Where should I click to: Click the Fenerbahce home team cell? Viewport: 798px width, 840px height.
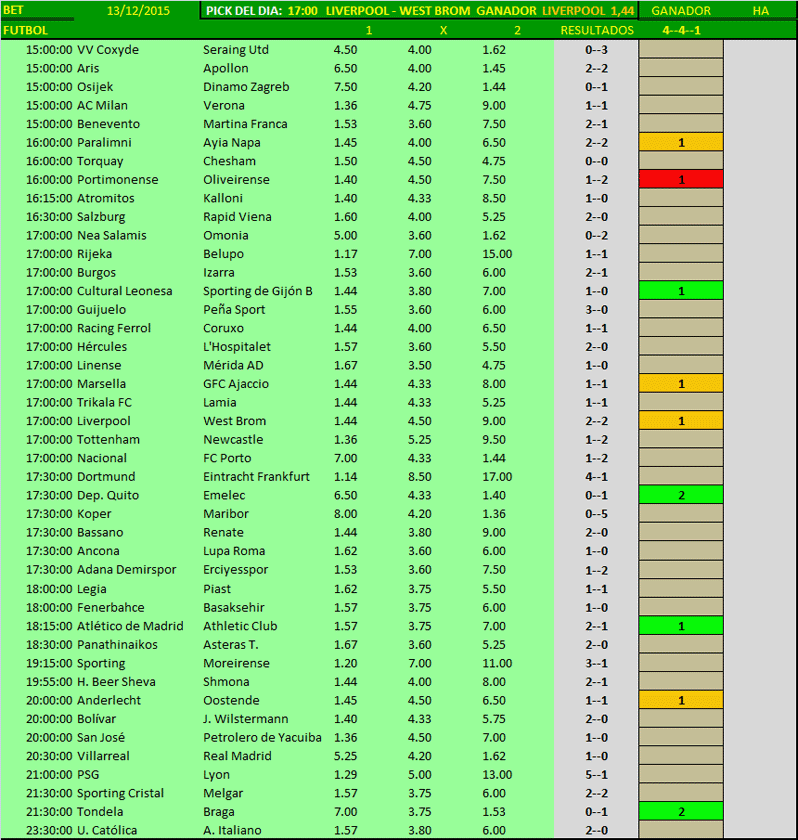tap(111, 608)
